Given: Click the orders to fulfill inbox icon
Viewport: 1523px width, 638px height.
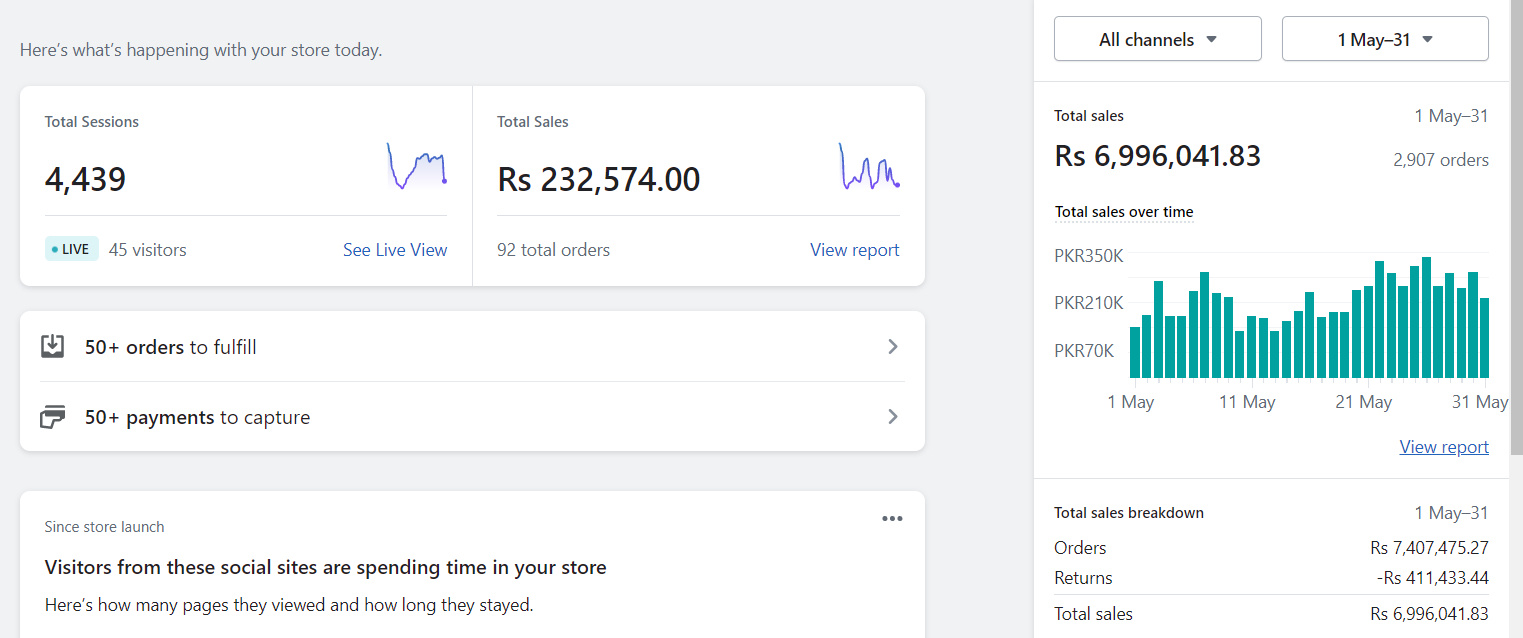Looking at the screenshot, I should pos(52,347).
